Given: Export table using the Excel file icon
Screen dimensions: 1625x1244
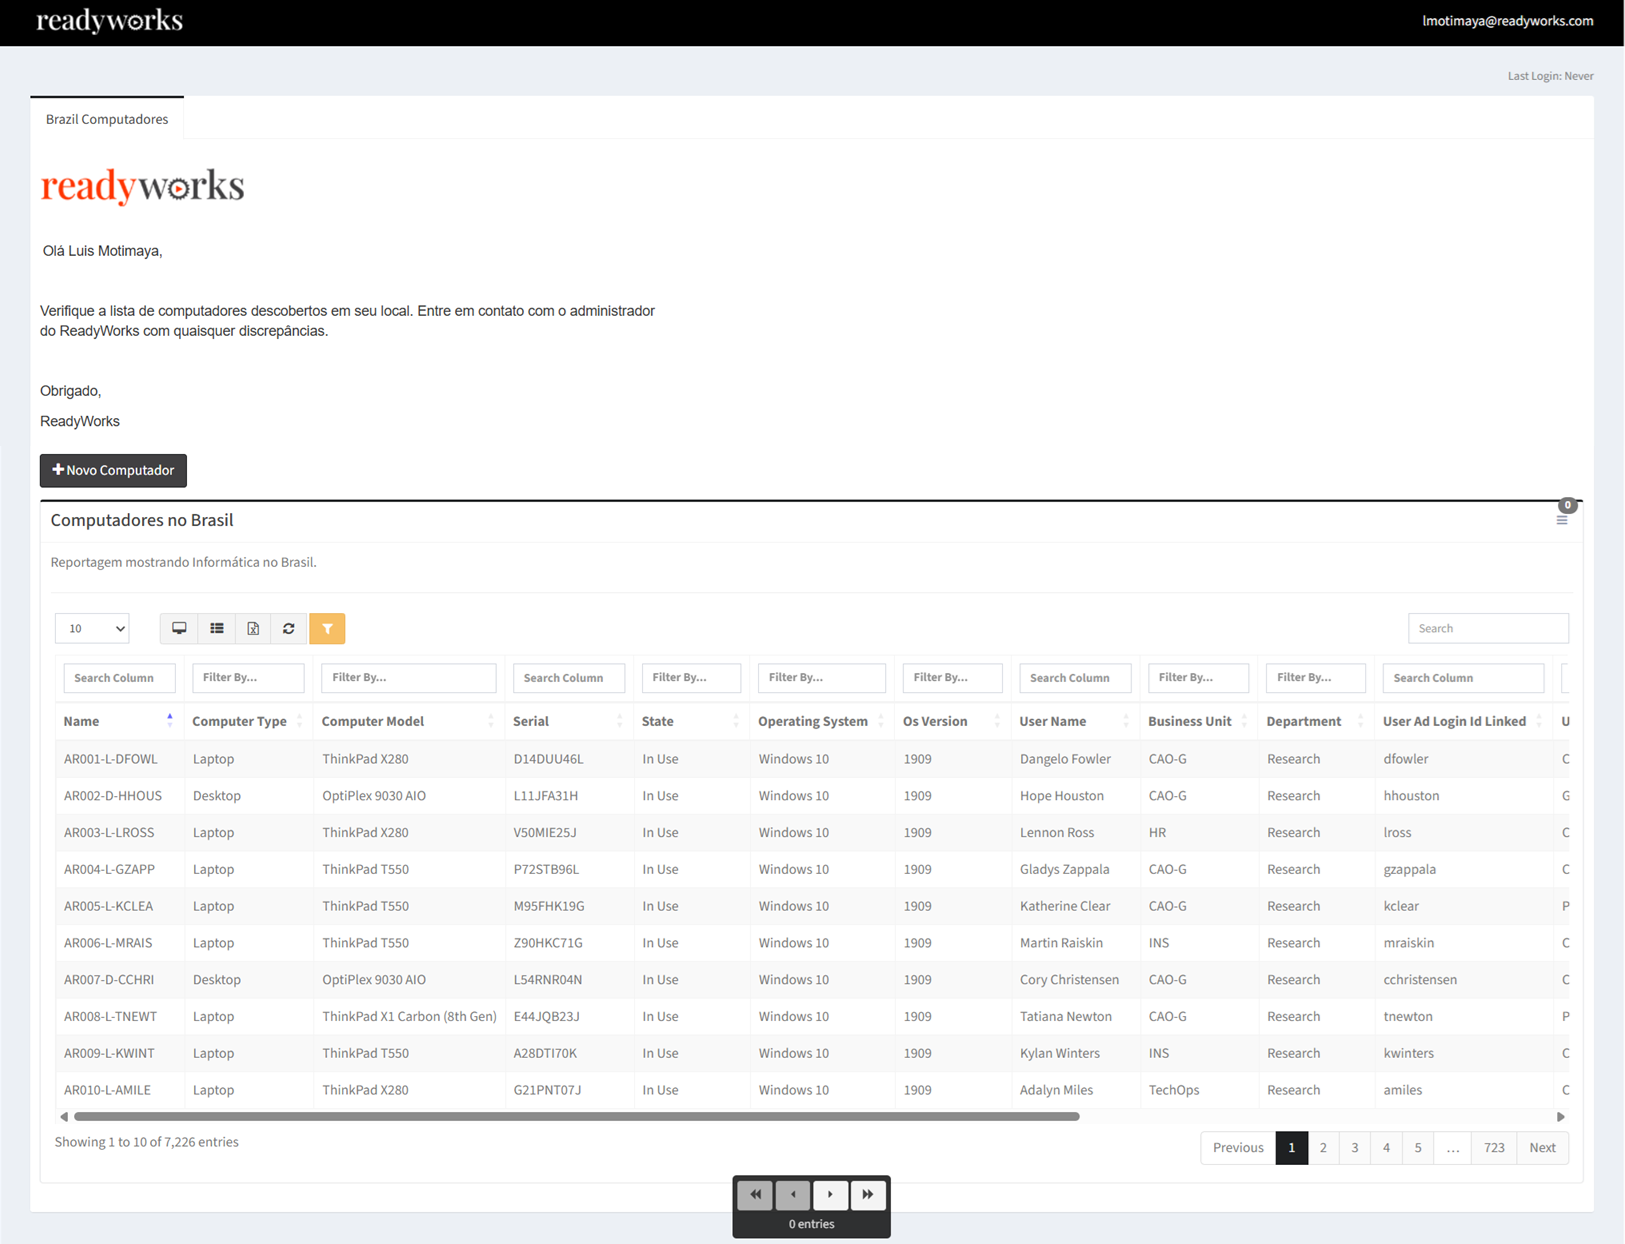Looking at the screenshot, I should coord(253,628).
